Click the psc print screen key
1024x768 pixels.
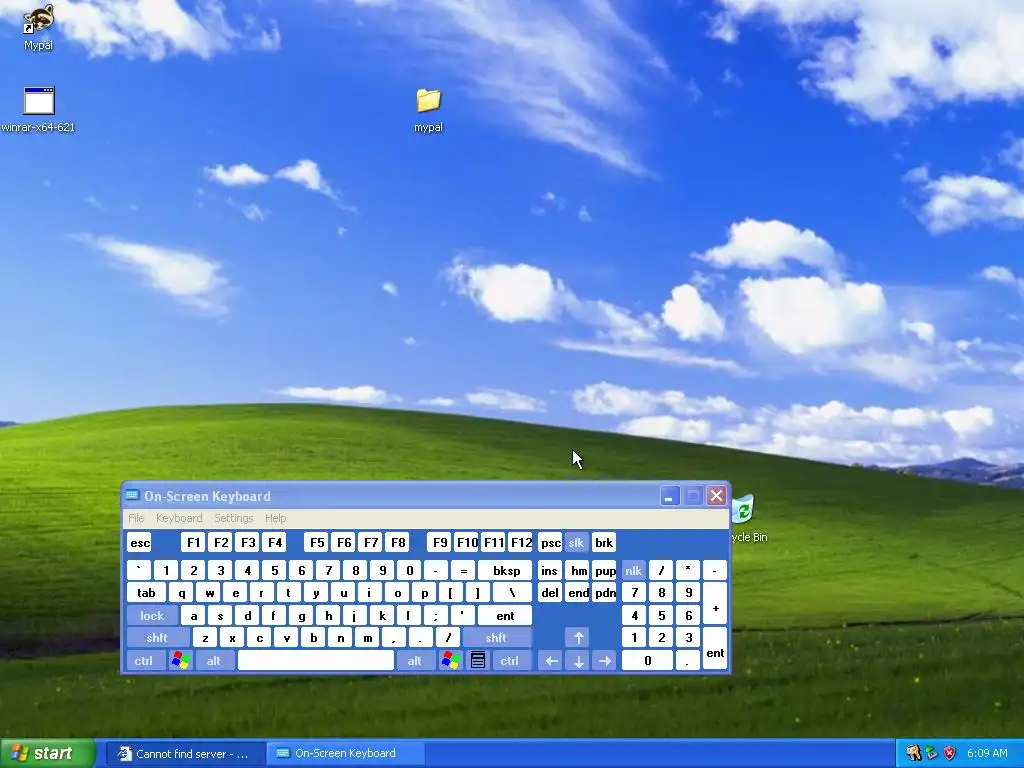tap(551, 543)
